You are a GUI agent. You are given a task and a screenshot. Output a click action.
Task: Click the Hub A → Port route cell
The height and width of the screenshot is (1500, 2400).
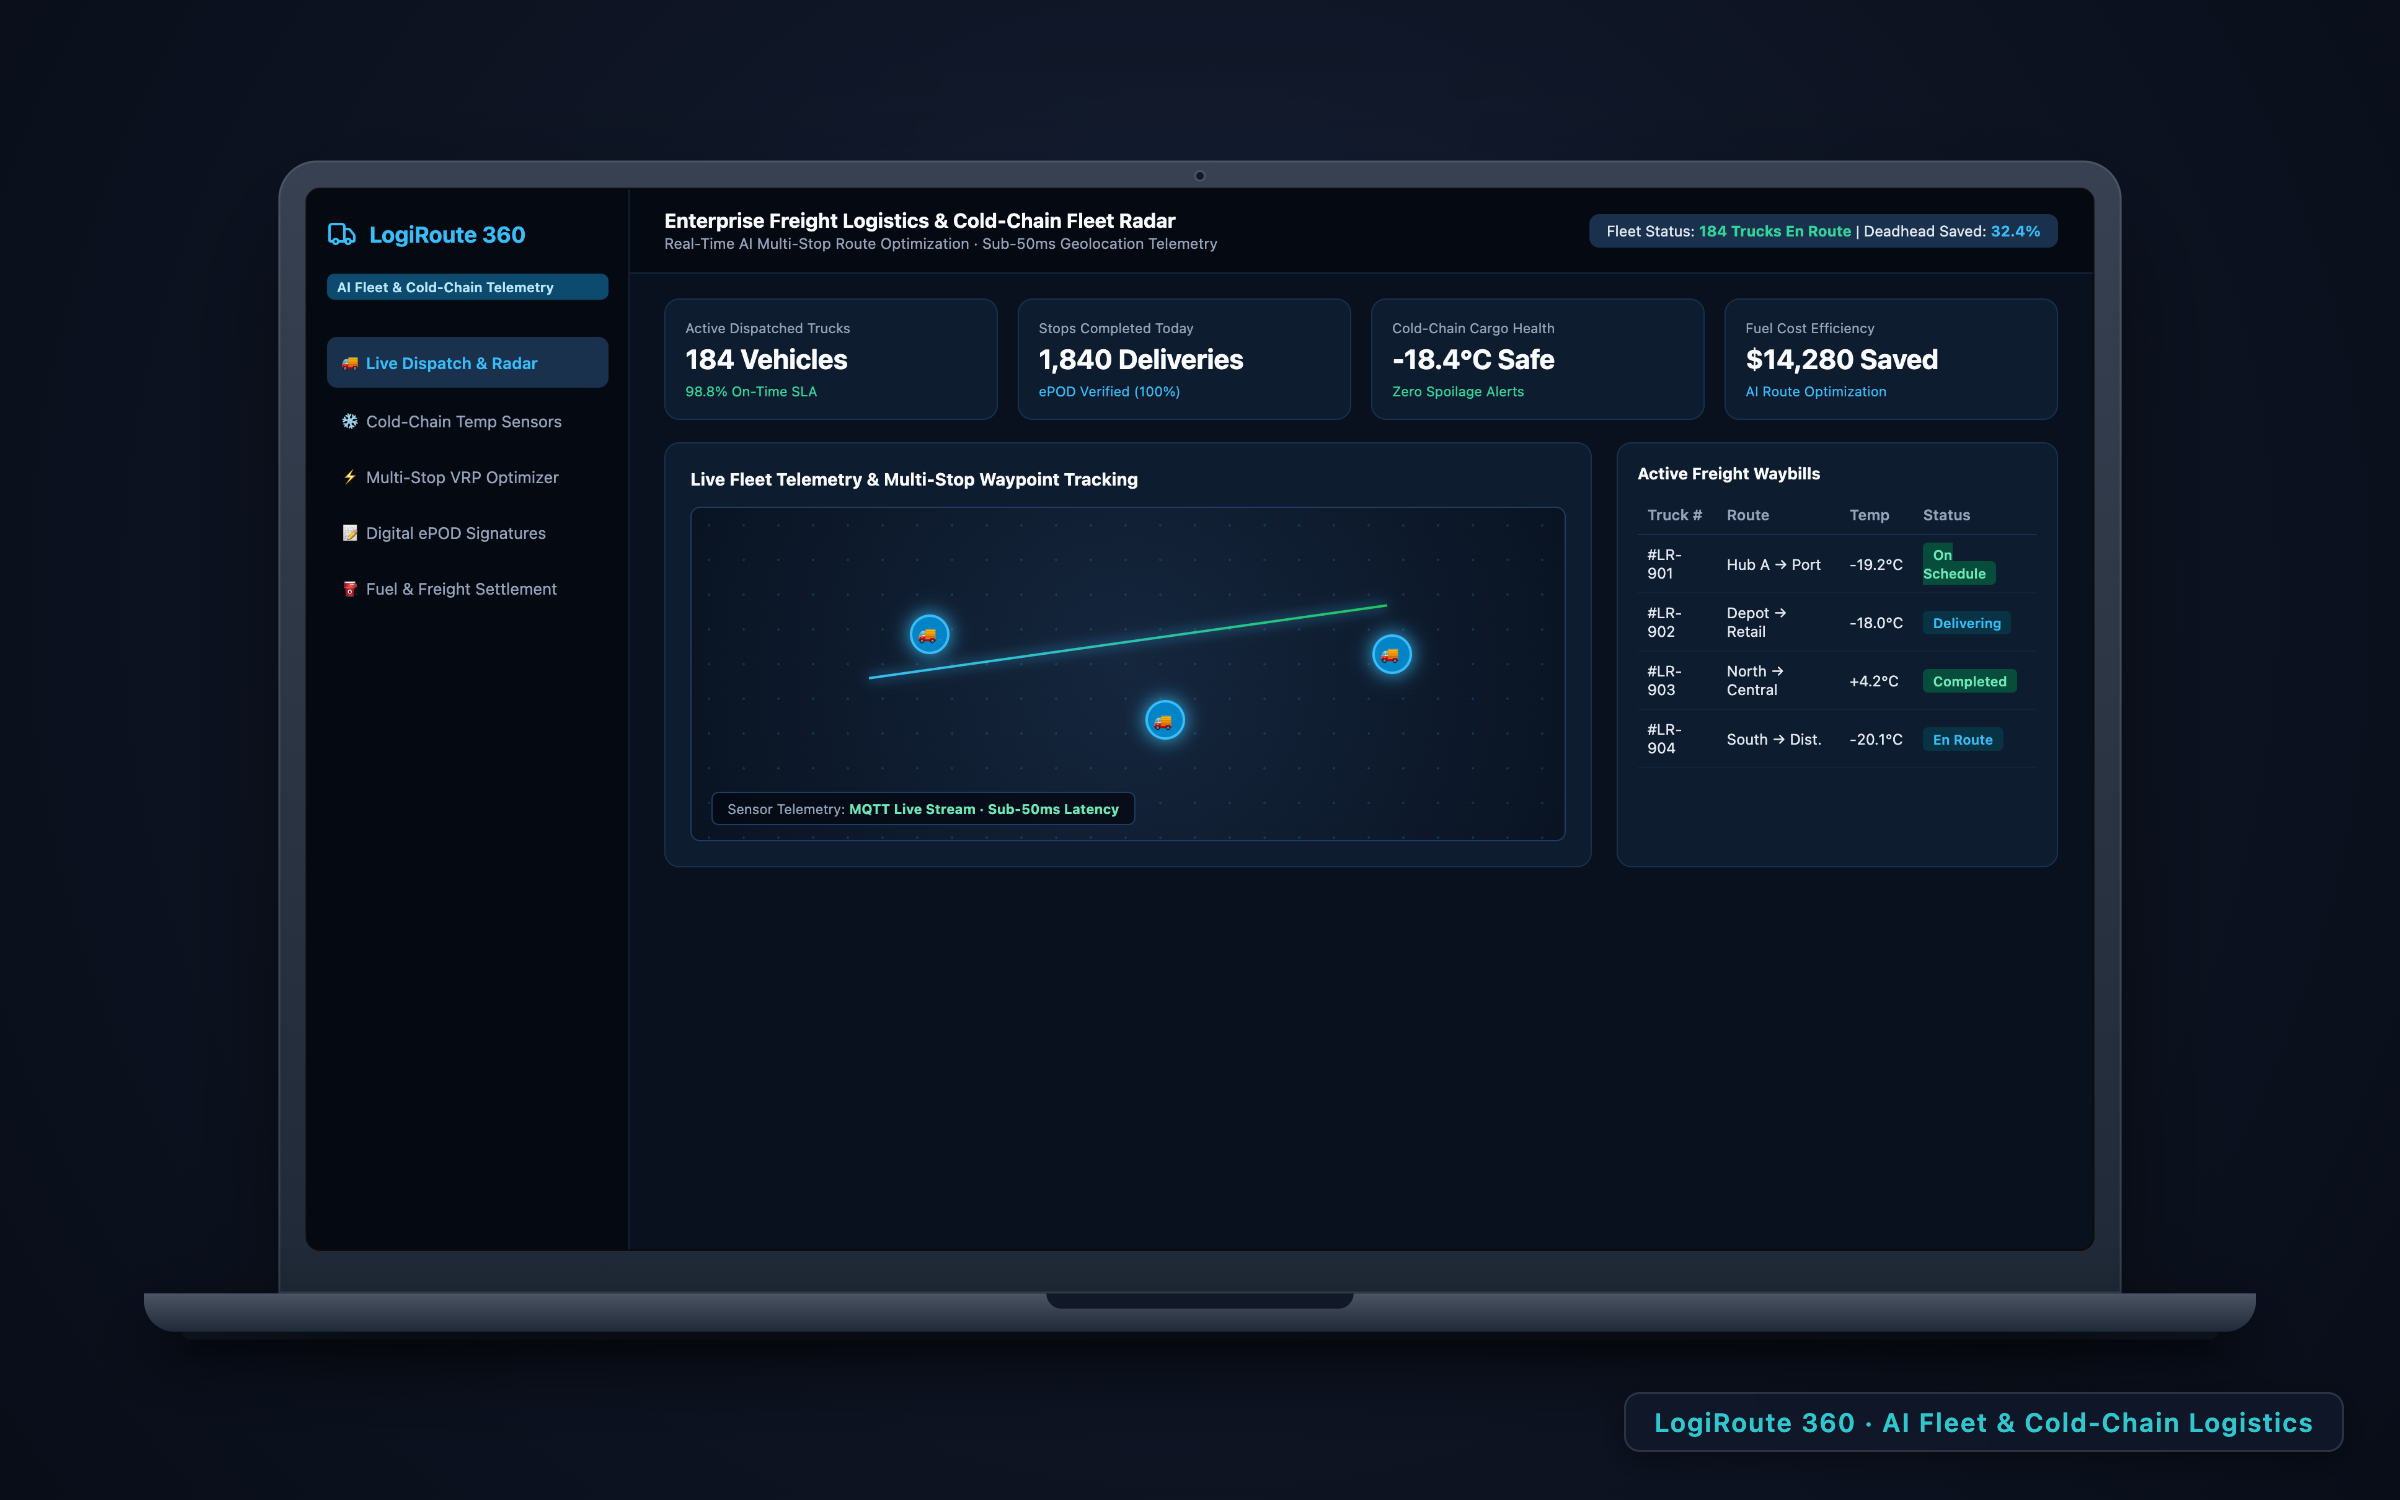tap(1773, 564)
